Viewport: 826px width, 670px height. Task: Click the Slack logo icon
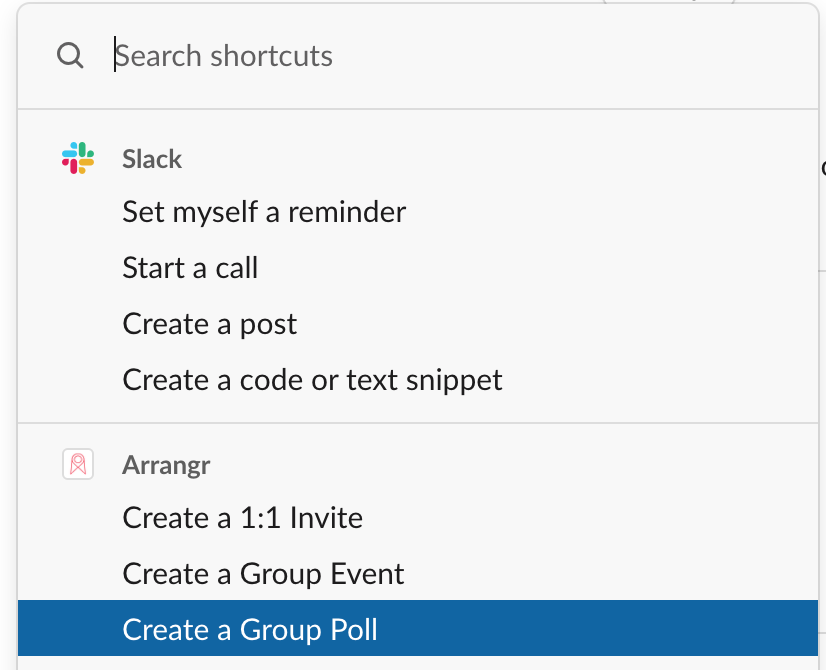(78, 158)
